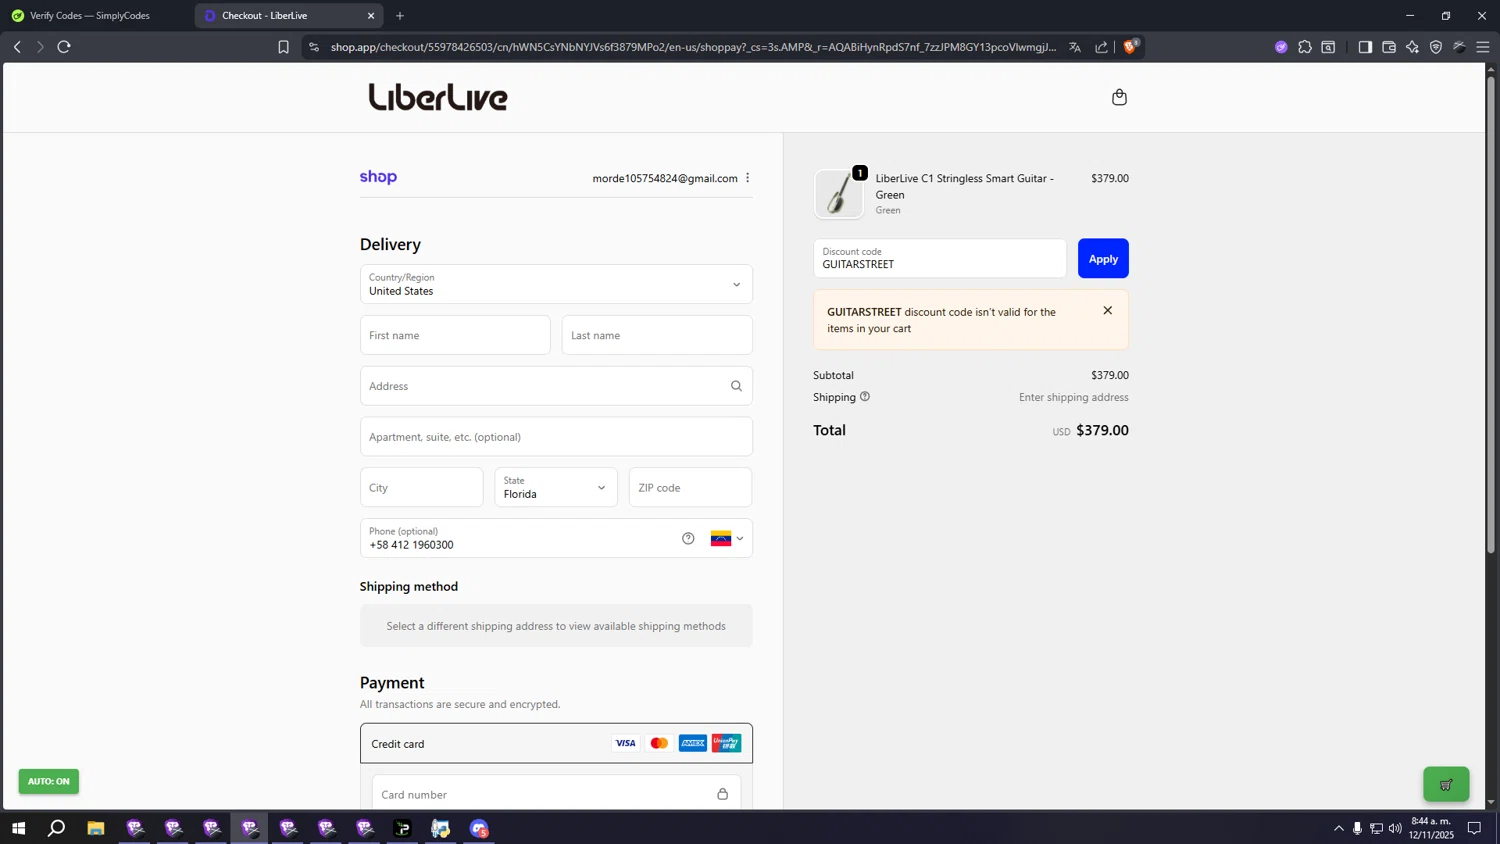Show the phone number help tooltip
Viewport: 1500px width, 844px height.
pyautogui.click(x=688, y=538)
